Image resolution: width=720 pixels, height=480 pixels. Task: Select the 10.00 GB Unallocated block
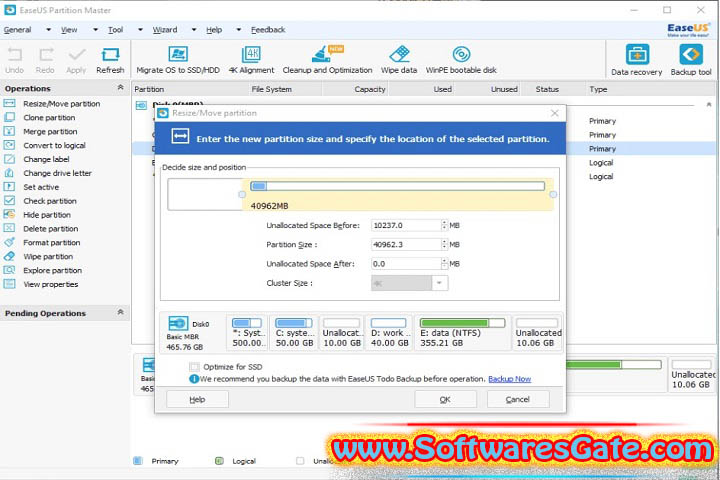pos(342,333)
